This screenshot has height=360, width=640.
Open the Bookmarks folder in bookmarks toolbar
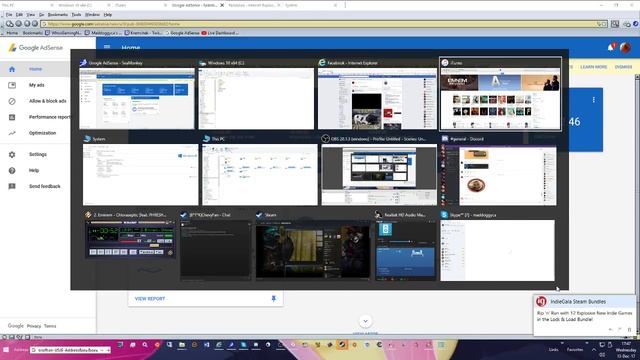(x=32, y=33)
